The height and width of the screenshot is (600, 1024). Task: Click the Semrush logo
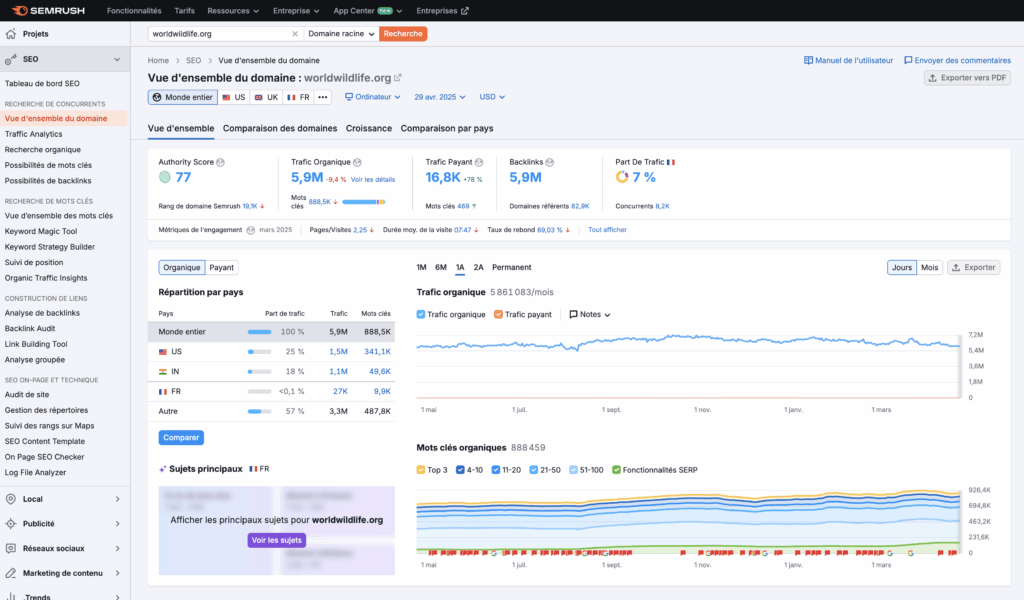tap(48, 10)
